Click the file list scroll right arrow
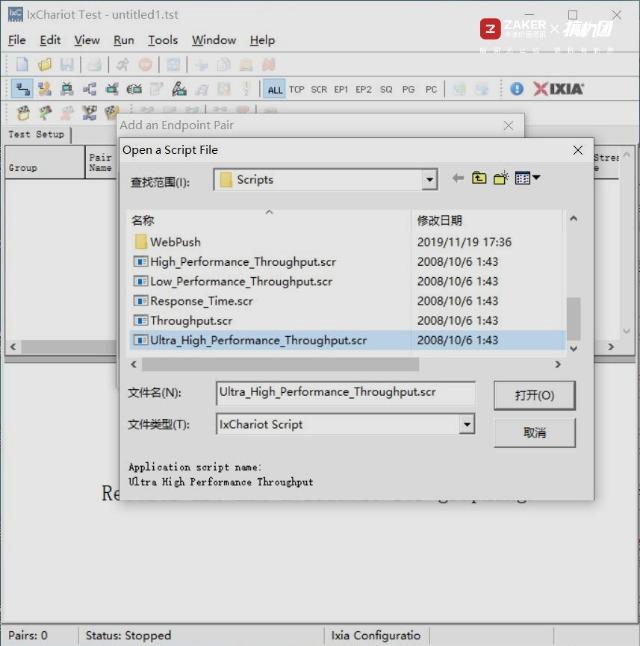640x646 pixels. click(x=558, y=364)
